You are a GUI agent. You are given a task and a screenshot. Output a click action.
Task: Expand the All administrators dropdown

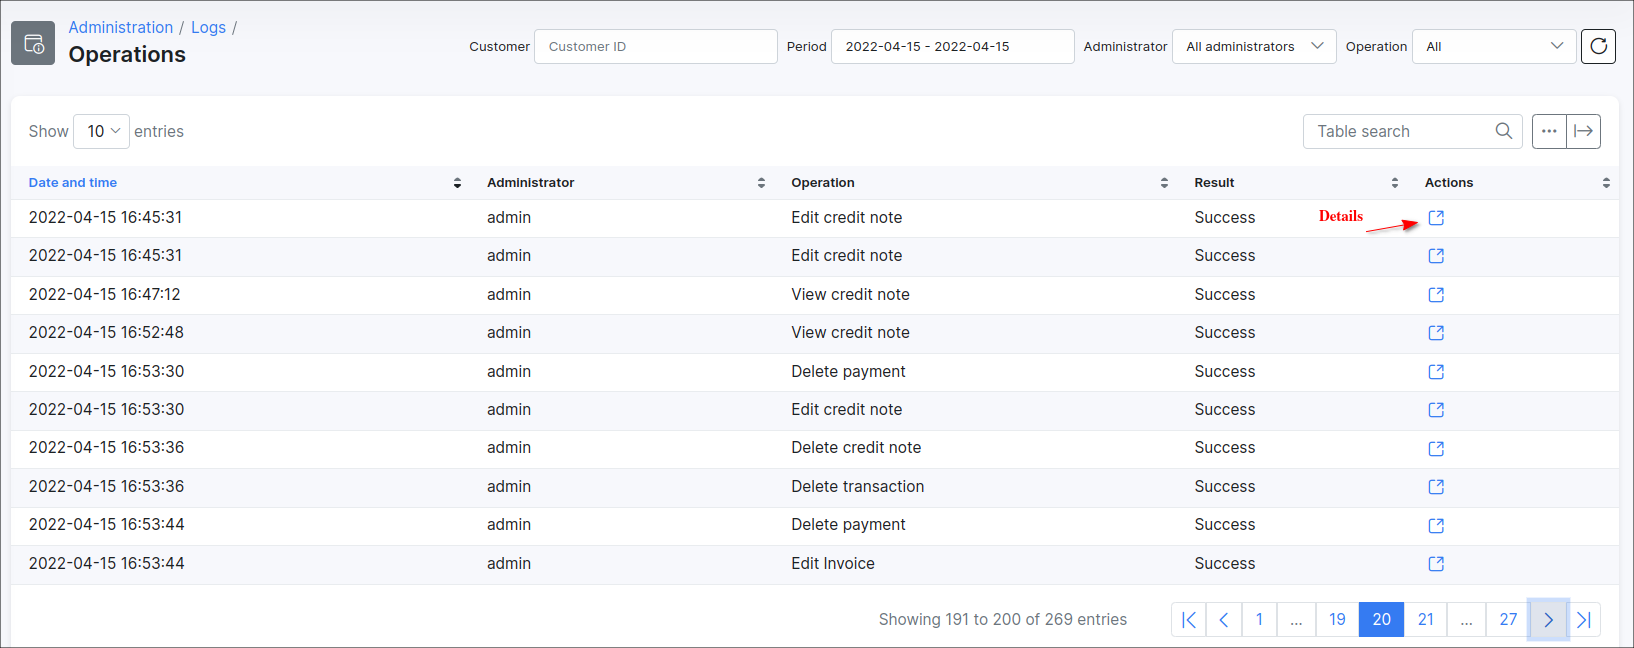[x=1253, y=46]
